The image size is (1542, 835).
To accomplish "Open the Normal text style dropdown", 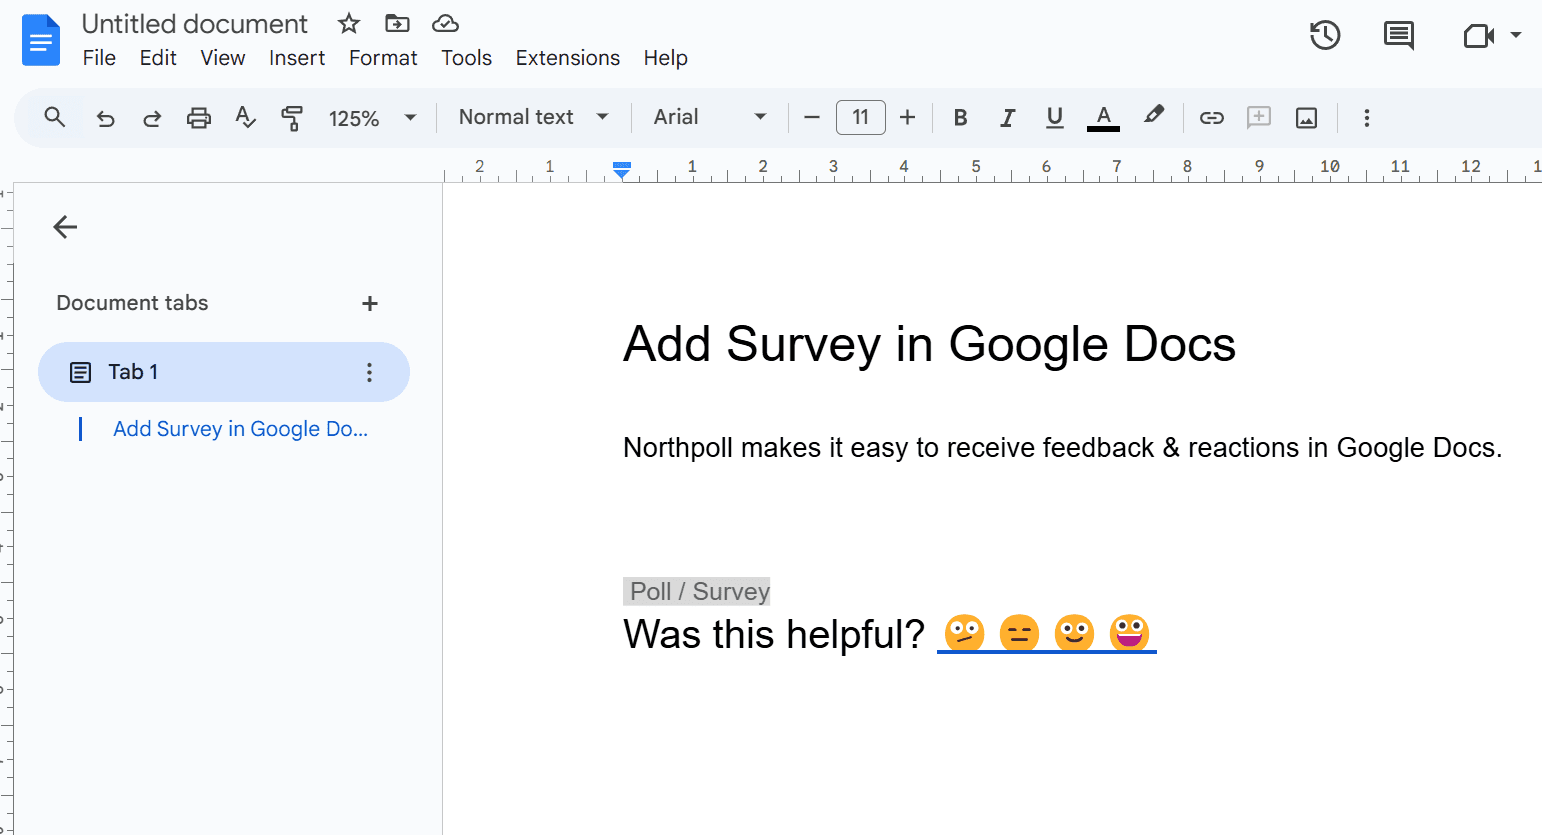I will pyautogui.click(x=533, y=117).
